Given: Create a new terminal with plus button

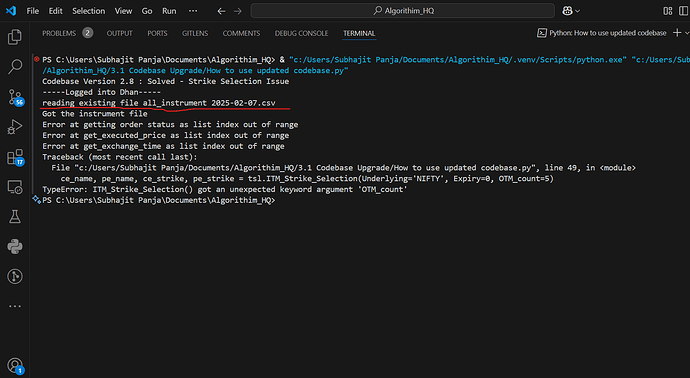Looking at the screenshot, I should tap(677, 33).
